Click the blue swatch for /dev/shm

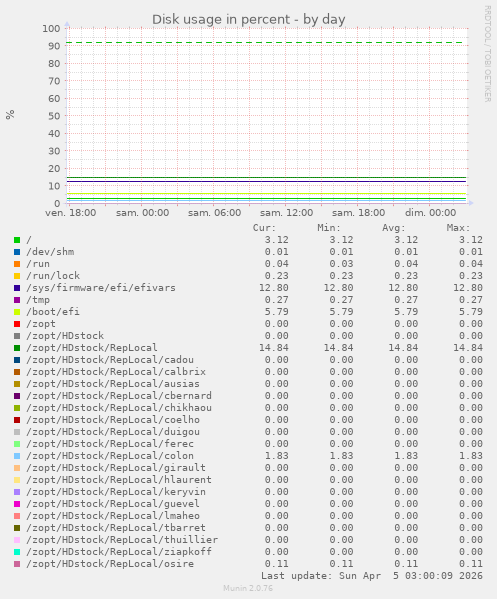17,252
